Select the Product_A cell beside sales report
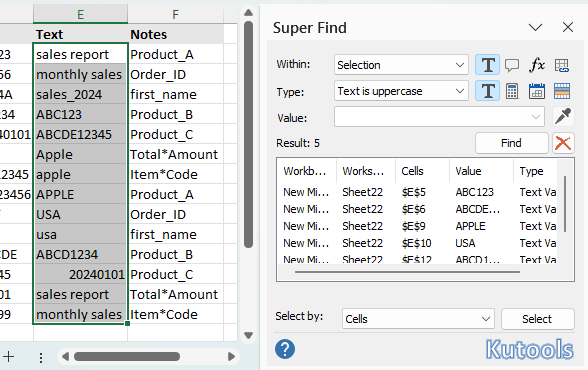588x370 pixels. click(x=175, y=54)
